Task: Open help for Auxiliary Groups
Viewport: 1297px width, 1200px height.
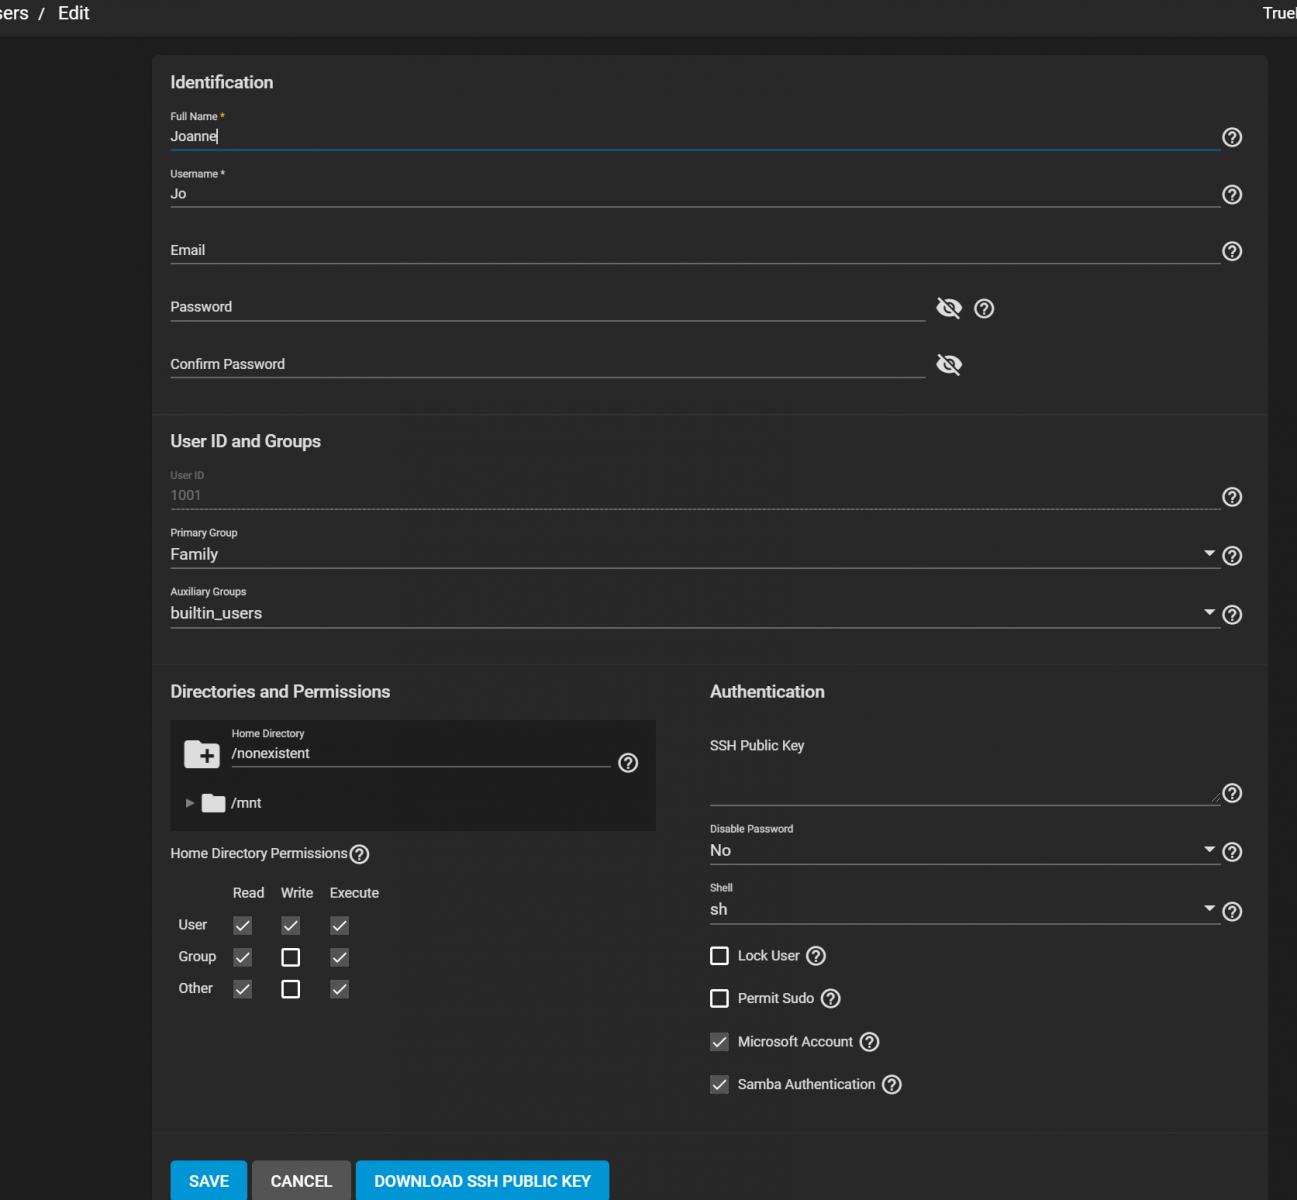Action: coord(1232,615)
